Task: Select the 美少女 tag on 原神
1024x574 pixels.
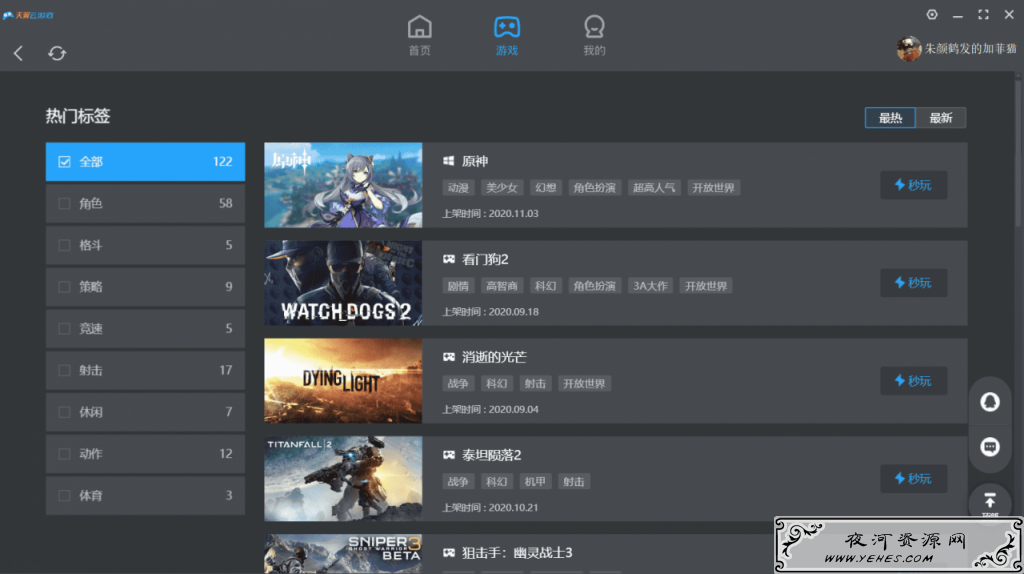Action: point(502,188)
